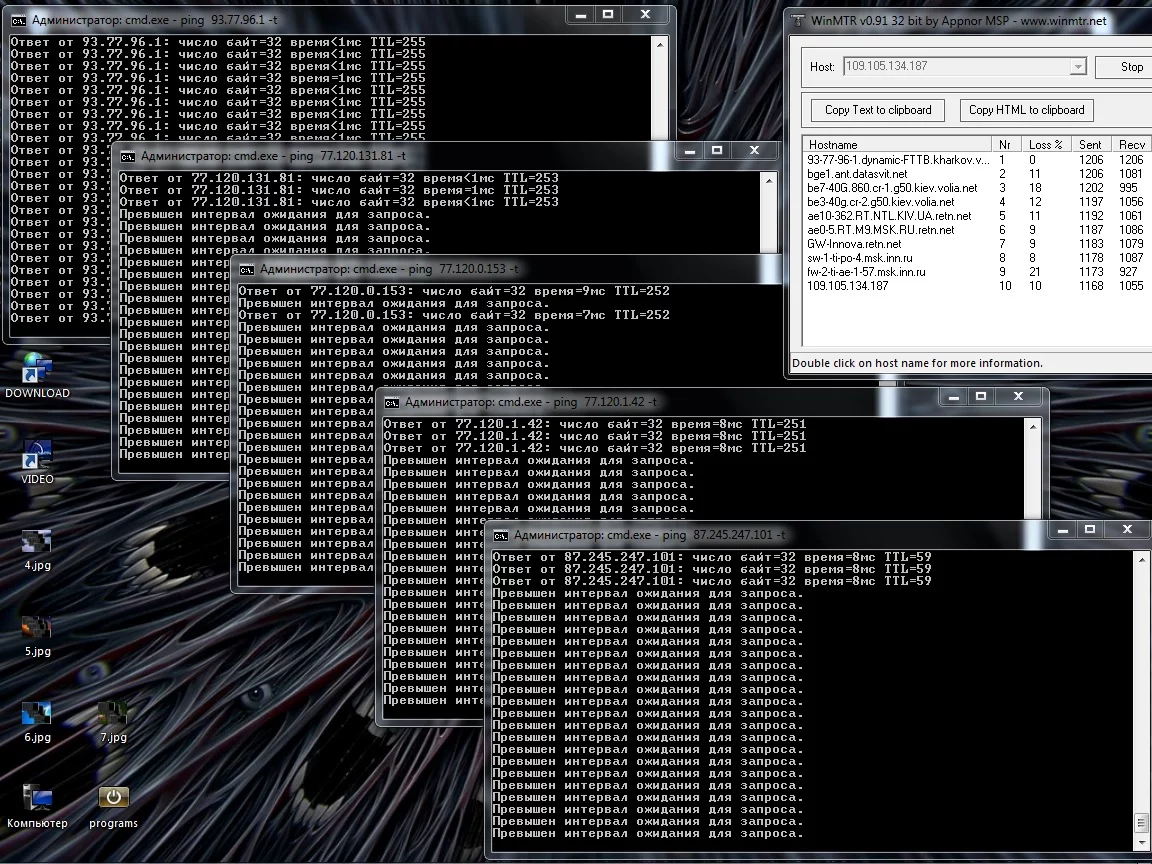Select the 7.jpg desktop file

pyautogui.click(x=113, y=720)
